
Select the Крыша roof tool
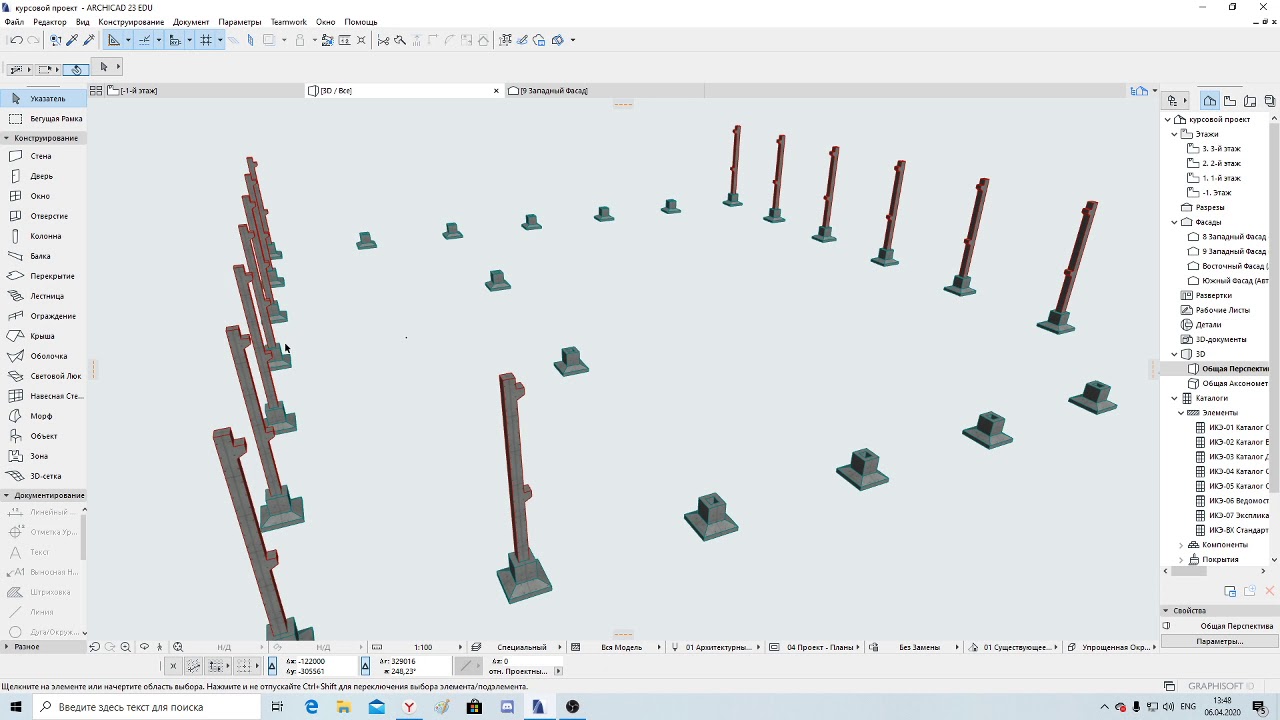[x=42, y=336]
